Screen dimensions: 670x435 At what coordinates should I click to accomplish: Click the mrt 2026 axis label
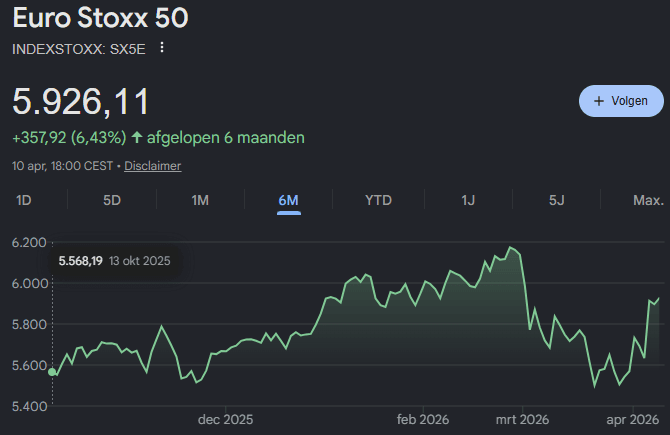[521, 419]
